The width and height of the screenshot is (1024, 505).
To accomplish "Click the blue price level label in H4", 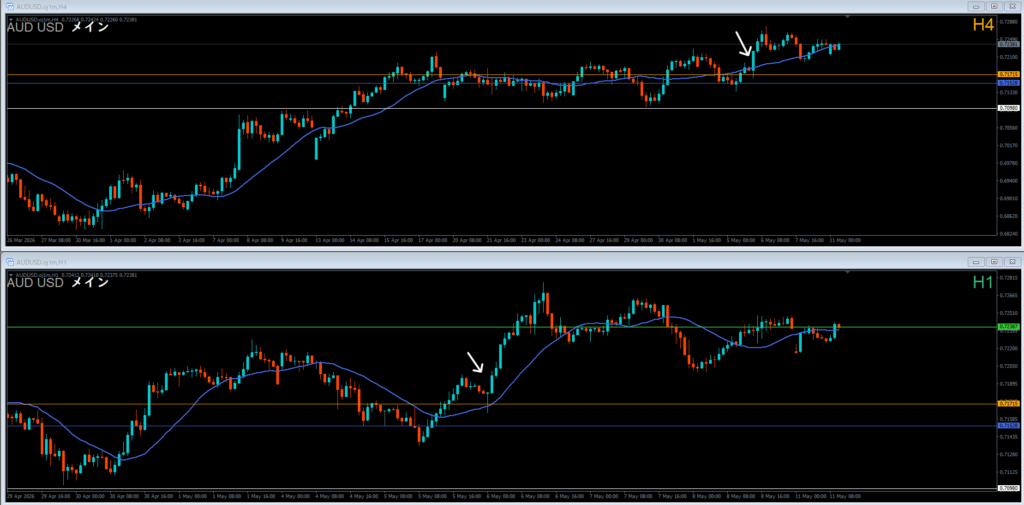I will coord(1009,84).
